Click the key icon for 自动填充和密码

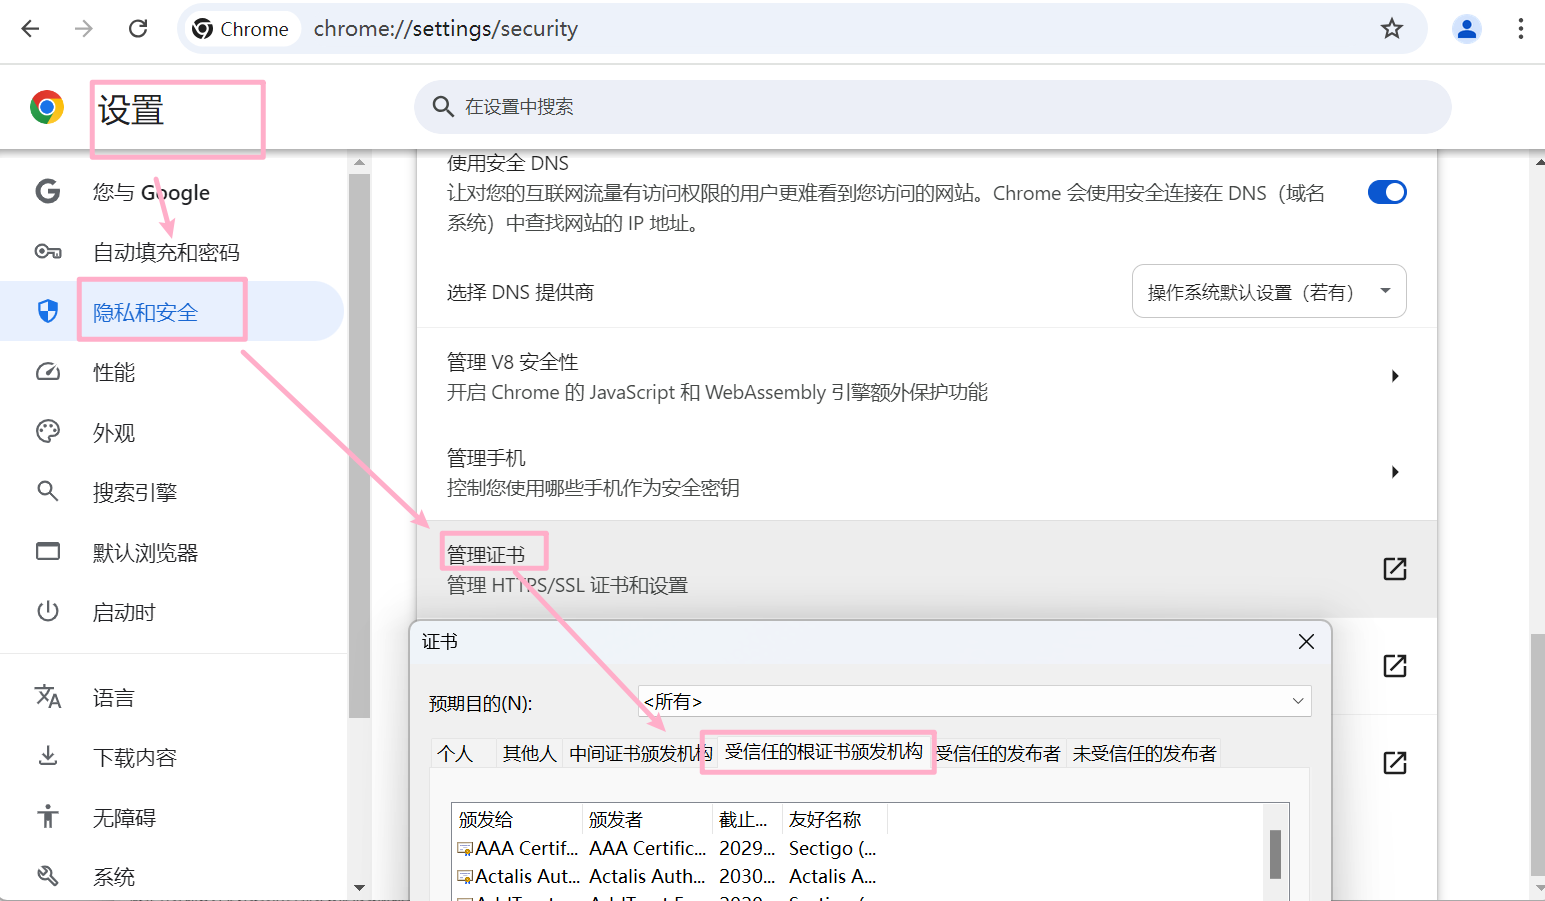[x=48, y=251]
